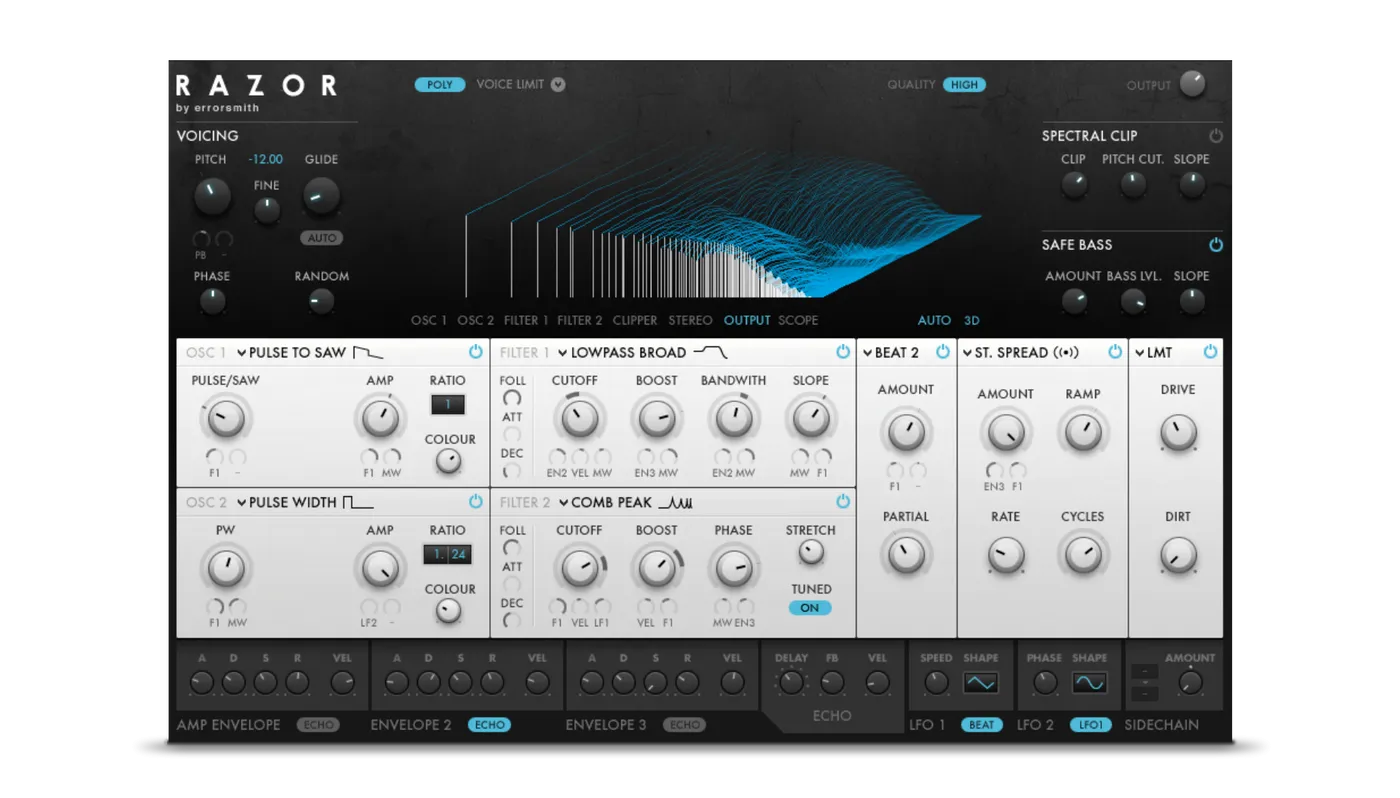Open the Voice Limit dropdown
The image size is (1400, 798).
(x=558, y=85)
